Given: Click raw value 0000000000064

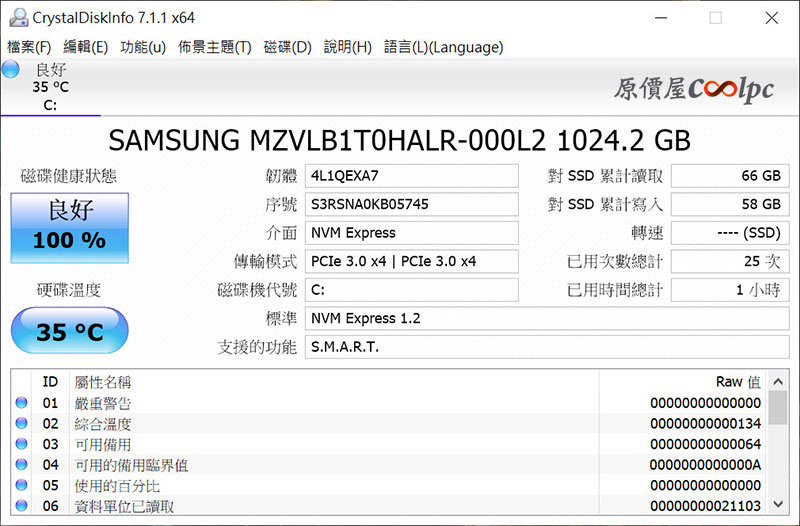Looking at the screenshot, I should 706,444.
